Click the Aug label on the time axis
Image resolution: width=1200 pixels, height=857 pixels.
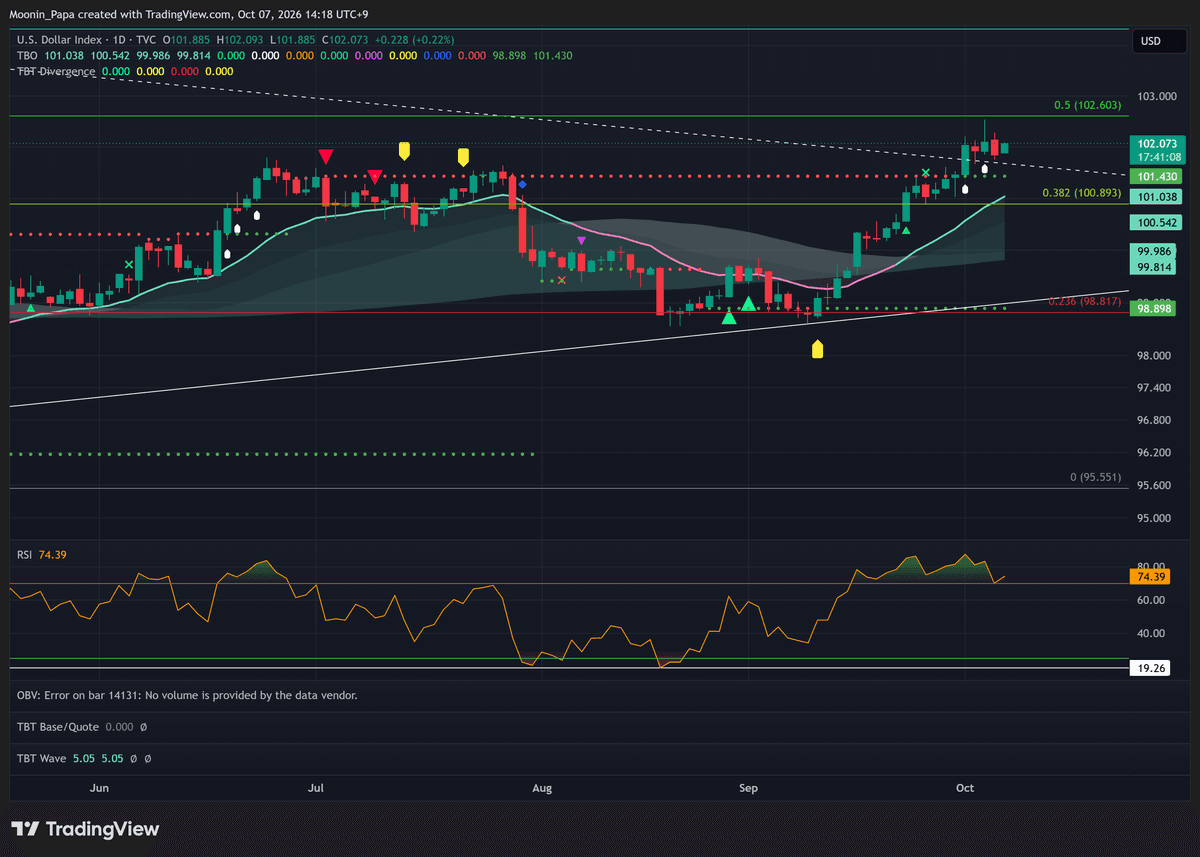point(542,788)
